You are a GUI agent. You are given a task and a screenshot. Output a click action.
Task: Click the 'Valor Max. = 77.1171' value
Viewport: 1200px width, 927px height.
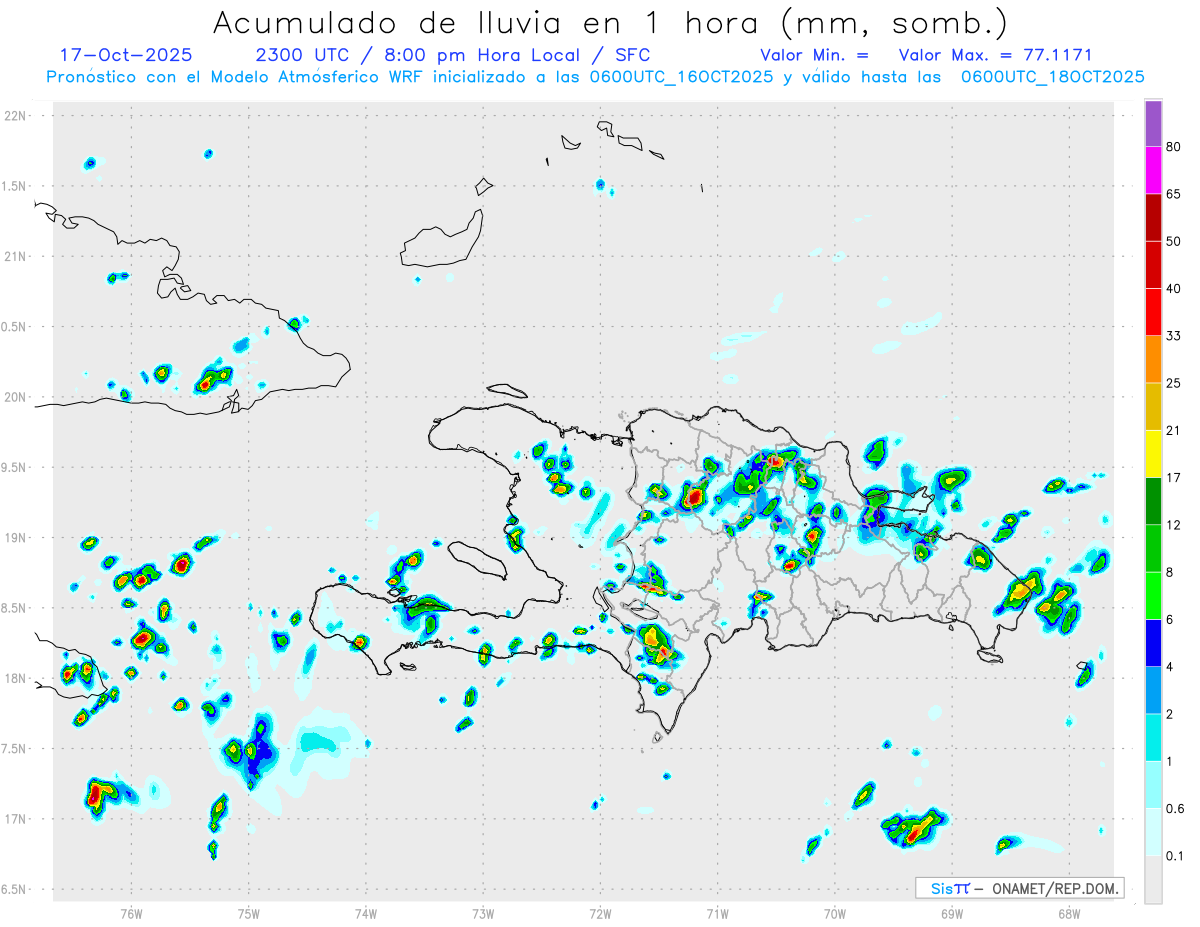click(995, 56)
